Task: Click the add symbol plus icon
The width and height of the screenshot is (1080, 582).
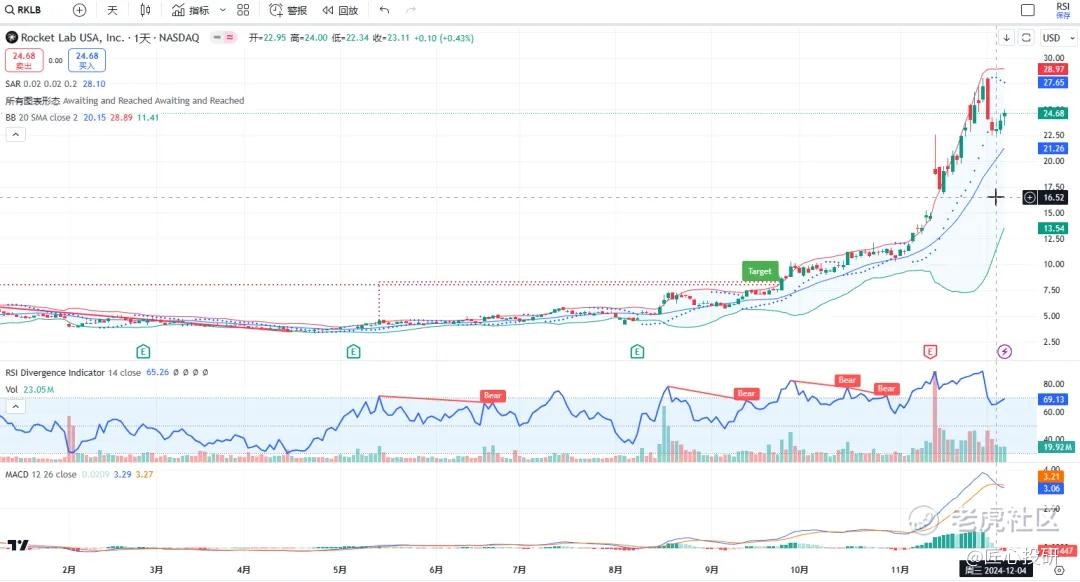Action: (x=79, y=10)
